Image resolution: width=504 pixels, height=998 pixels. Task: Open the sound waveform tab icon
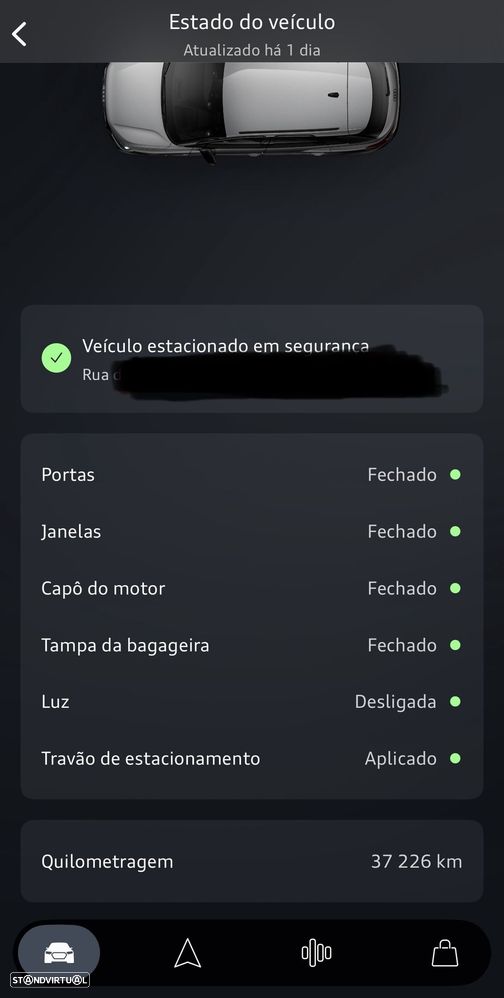pyautogui.click(x=316, y=953)
